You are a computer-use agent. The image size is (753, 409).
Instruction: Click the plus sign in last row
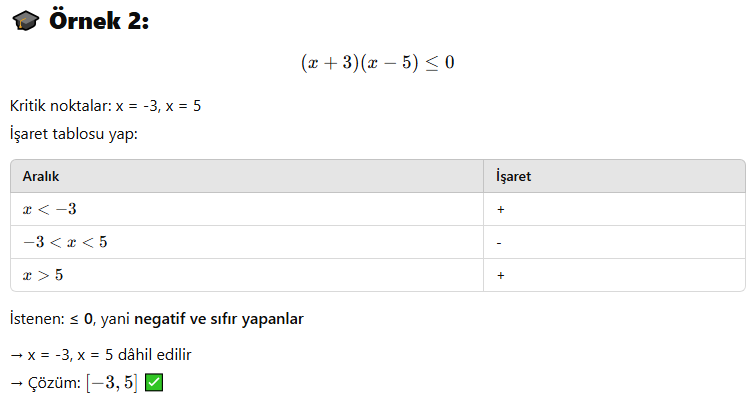tap(500, 275)
